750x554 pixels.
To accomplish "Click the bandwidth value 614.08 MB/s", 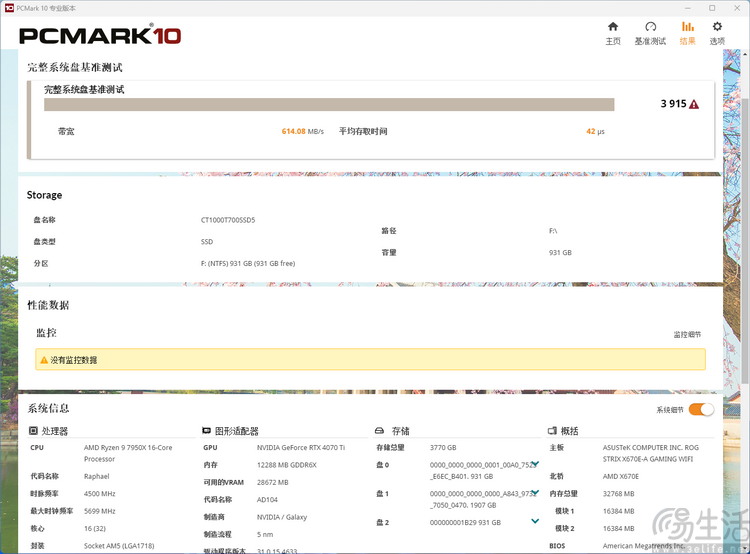I will tap(302, 131).
